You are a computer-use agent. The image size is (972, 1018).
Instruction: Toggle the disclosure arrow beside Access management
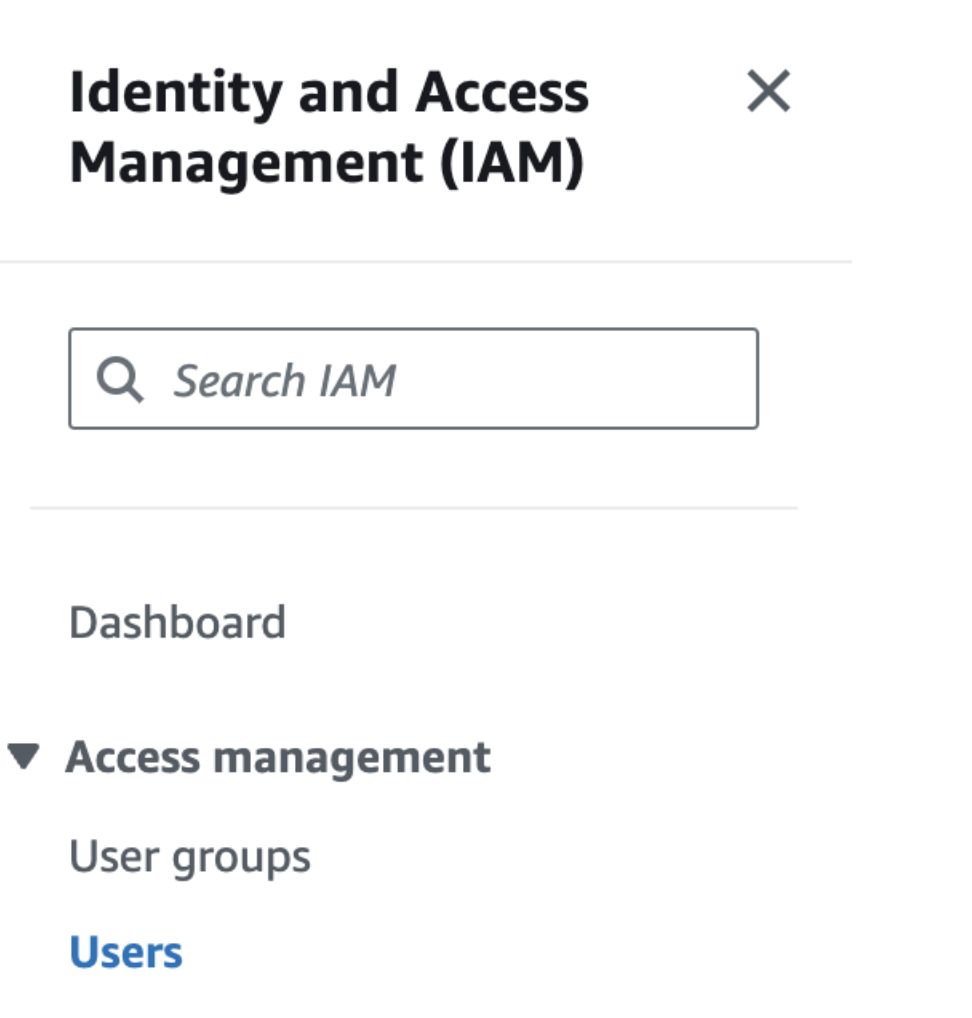tap(23, 756)
